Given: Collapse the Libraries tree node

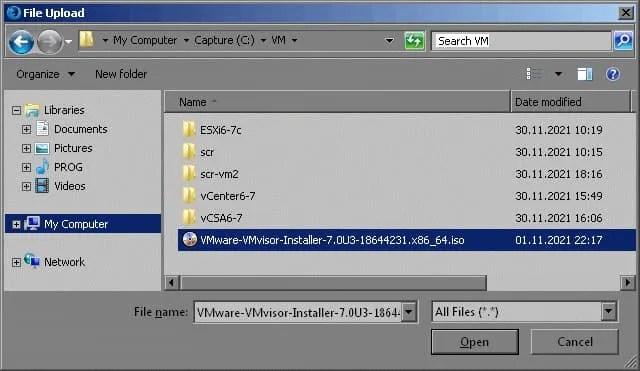Looking at the screenshot, I should (x=16, y=110).
